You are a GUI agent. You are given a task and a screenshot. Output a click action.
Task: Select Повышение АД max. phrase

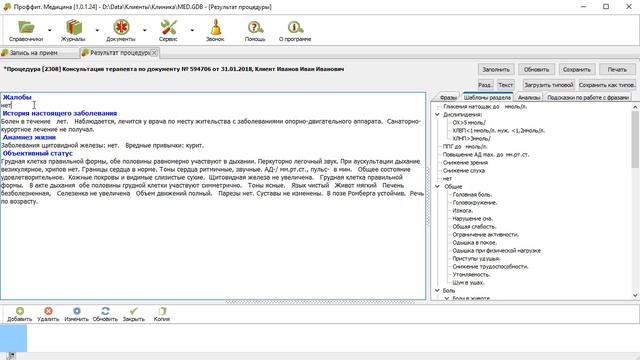pos(486,155)
